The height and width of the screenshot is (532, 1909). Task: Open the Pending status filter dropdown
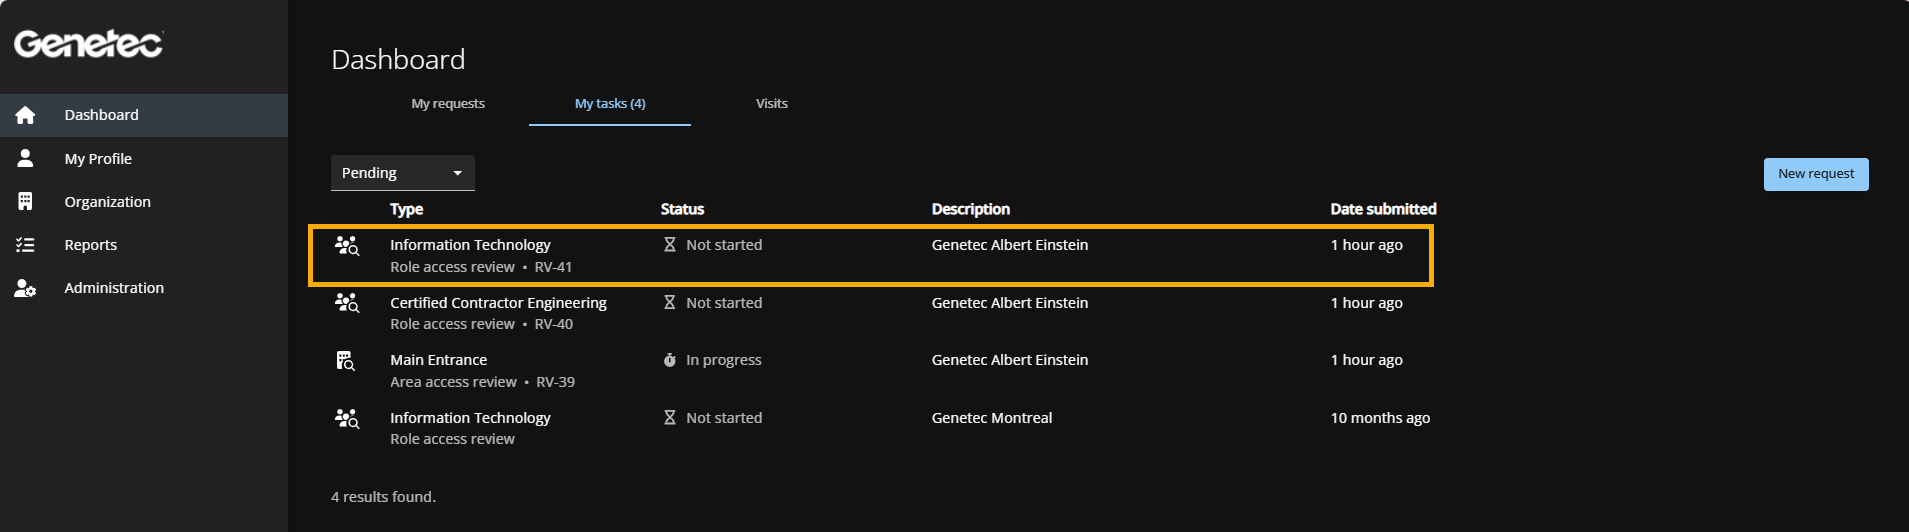point(402,173)
